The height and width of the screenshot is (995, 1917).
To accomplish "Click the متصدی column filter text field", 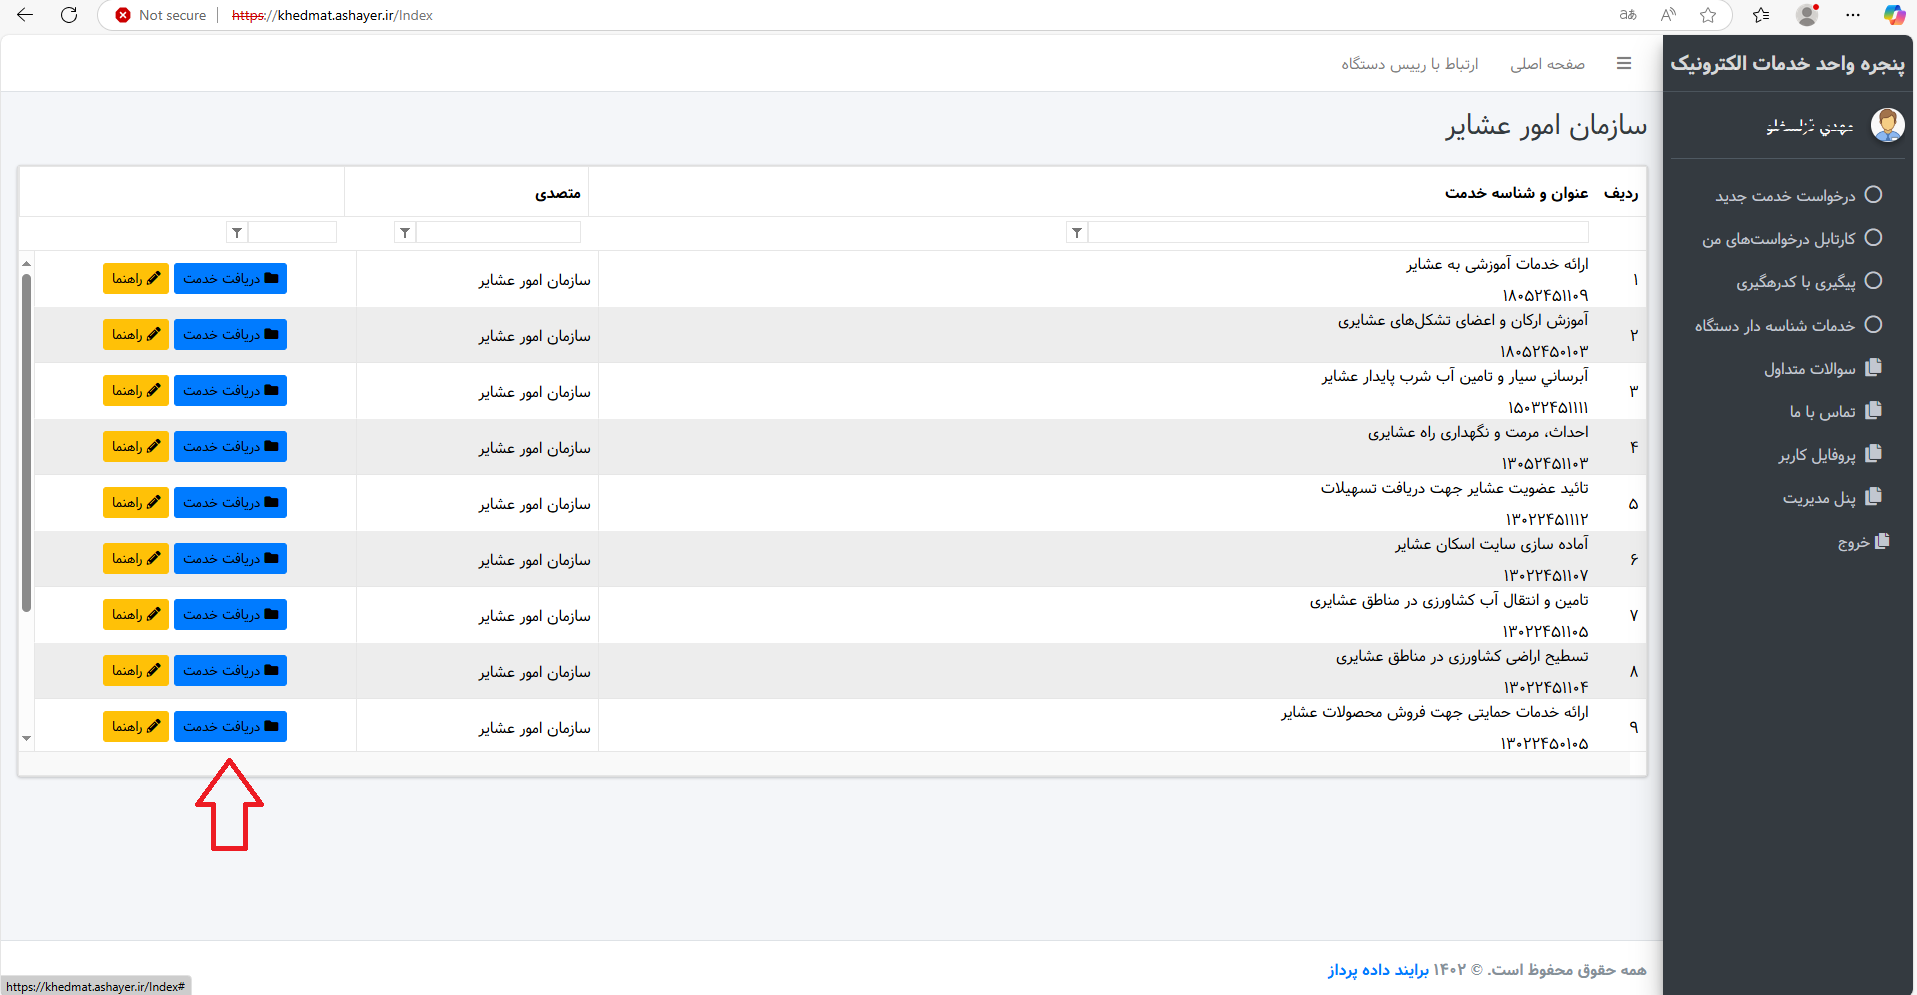I will pyautogui.click(x=498, y=233).
